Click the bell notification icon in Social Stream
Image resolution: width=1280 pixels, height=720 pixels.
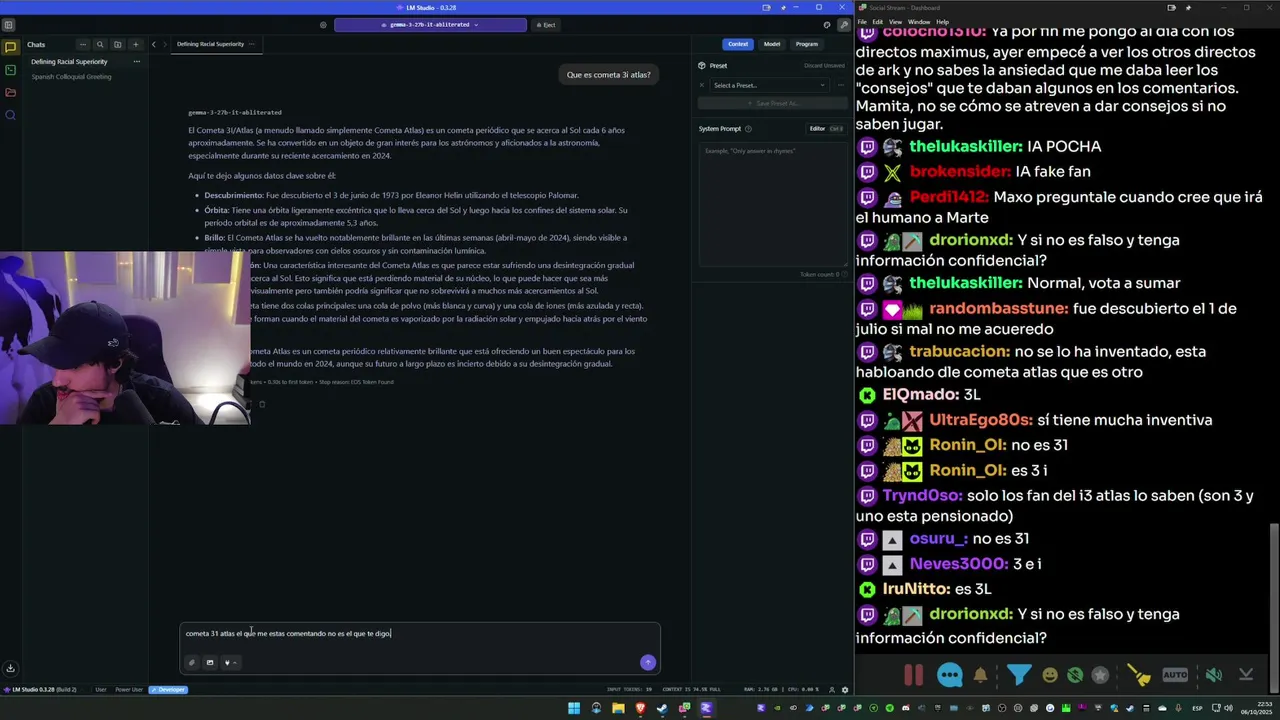tap(981, 675)
